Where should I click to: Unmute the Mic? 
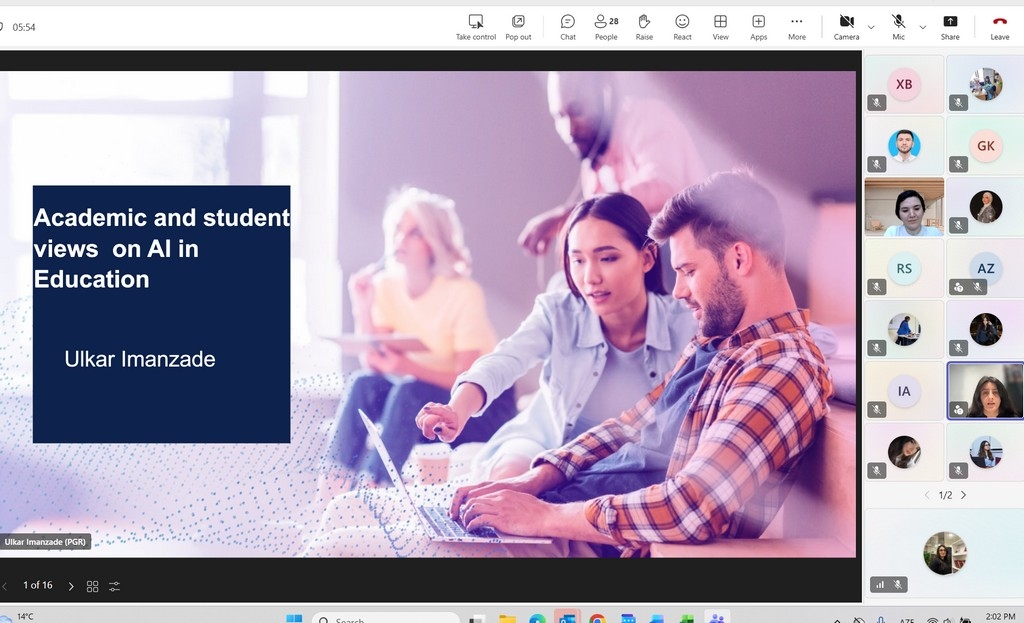(898, 27)
